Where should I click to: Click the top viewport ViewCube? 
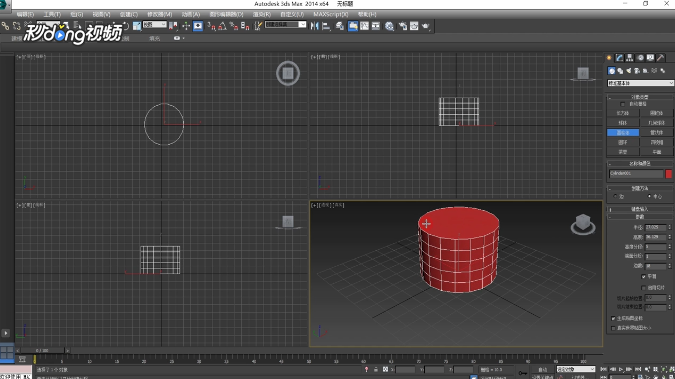pyautogui.click(x=288, y=74)
